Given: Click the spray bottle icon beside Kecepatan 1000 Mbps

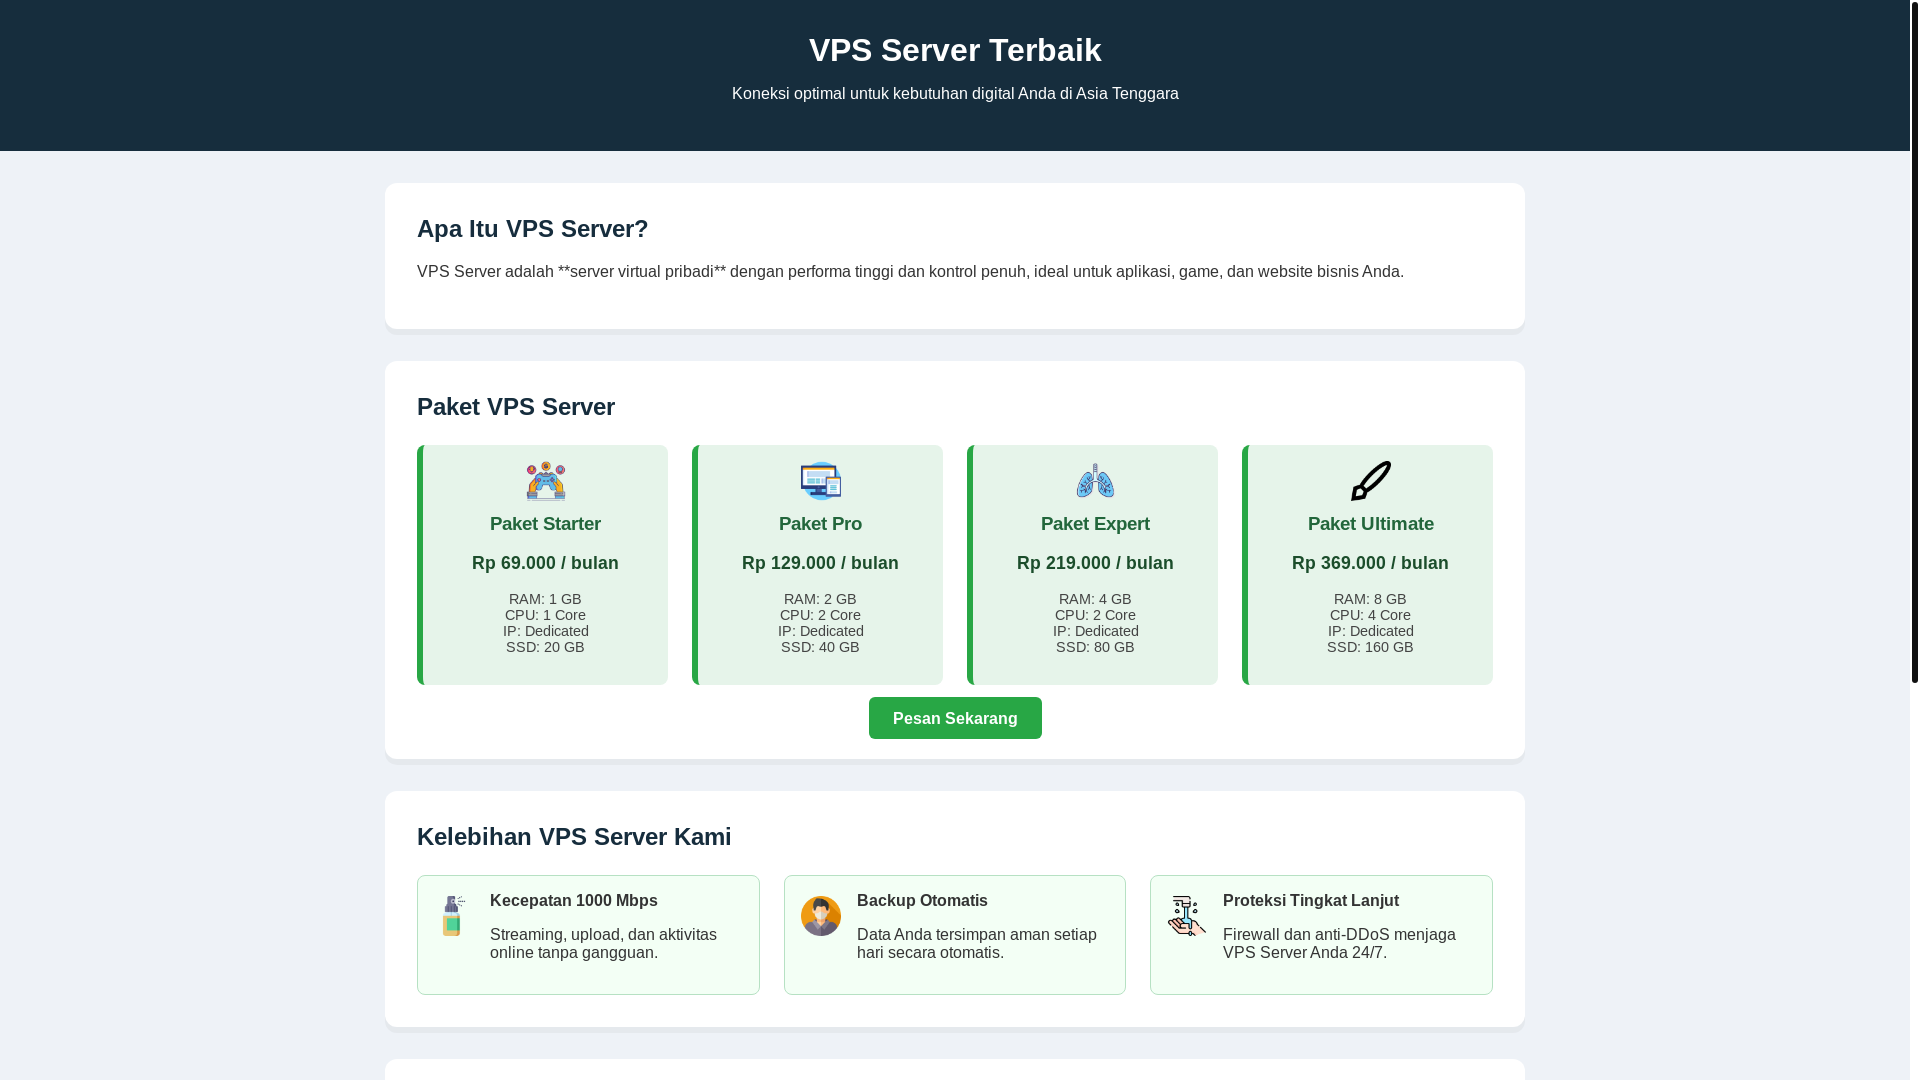Looking at the screenshot, I should [x=454, y=916].
